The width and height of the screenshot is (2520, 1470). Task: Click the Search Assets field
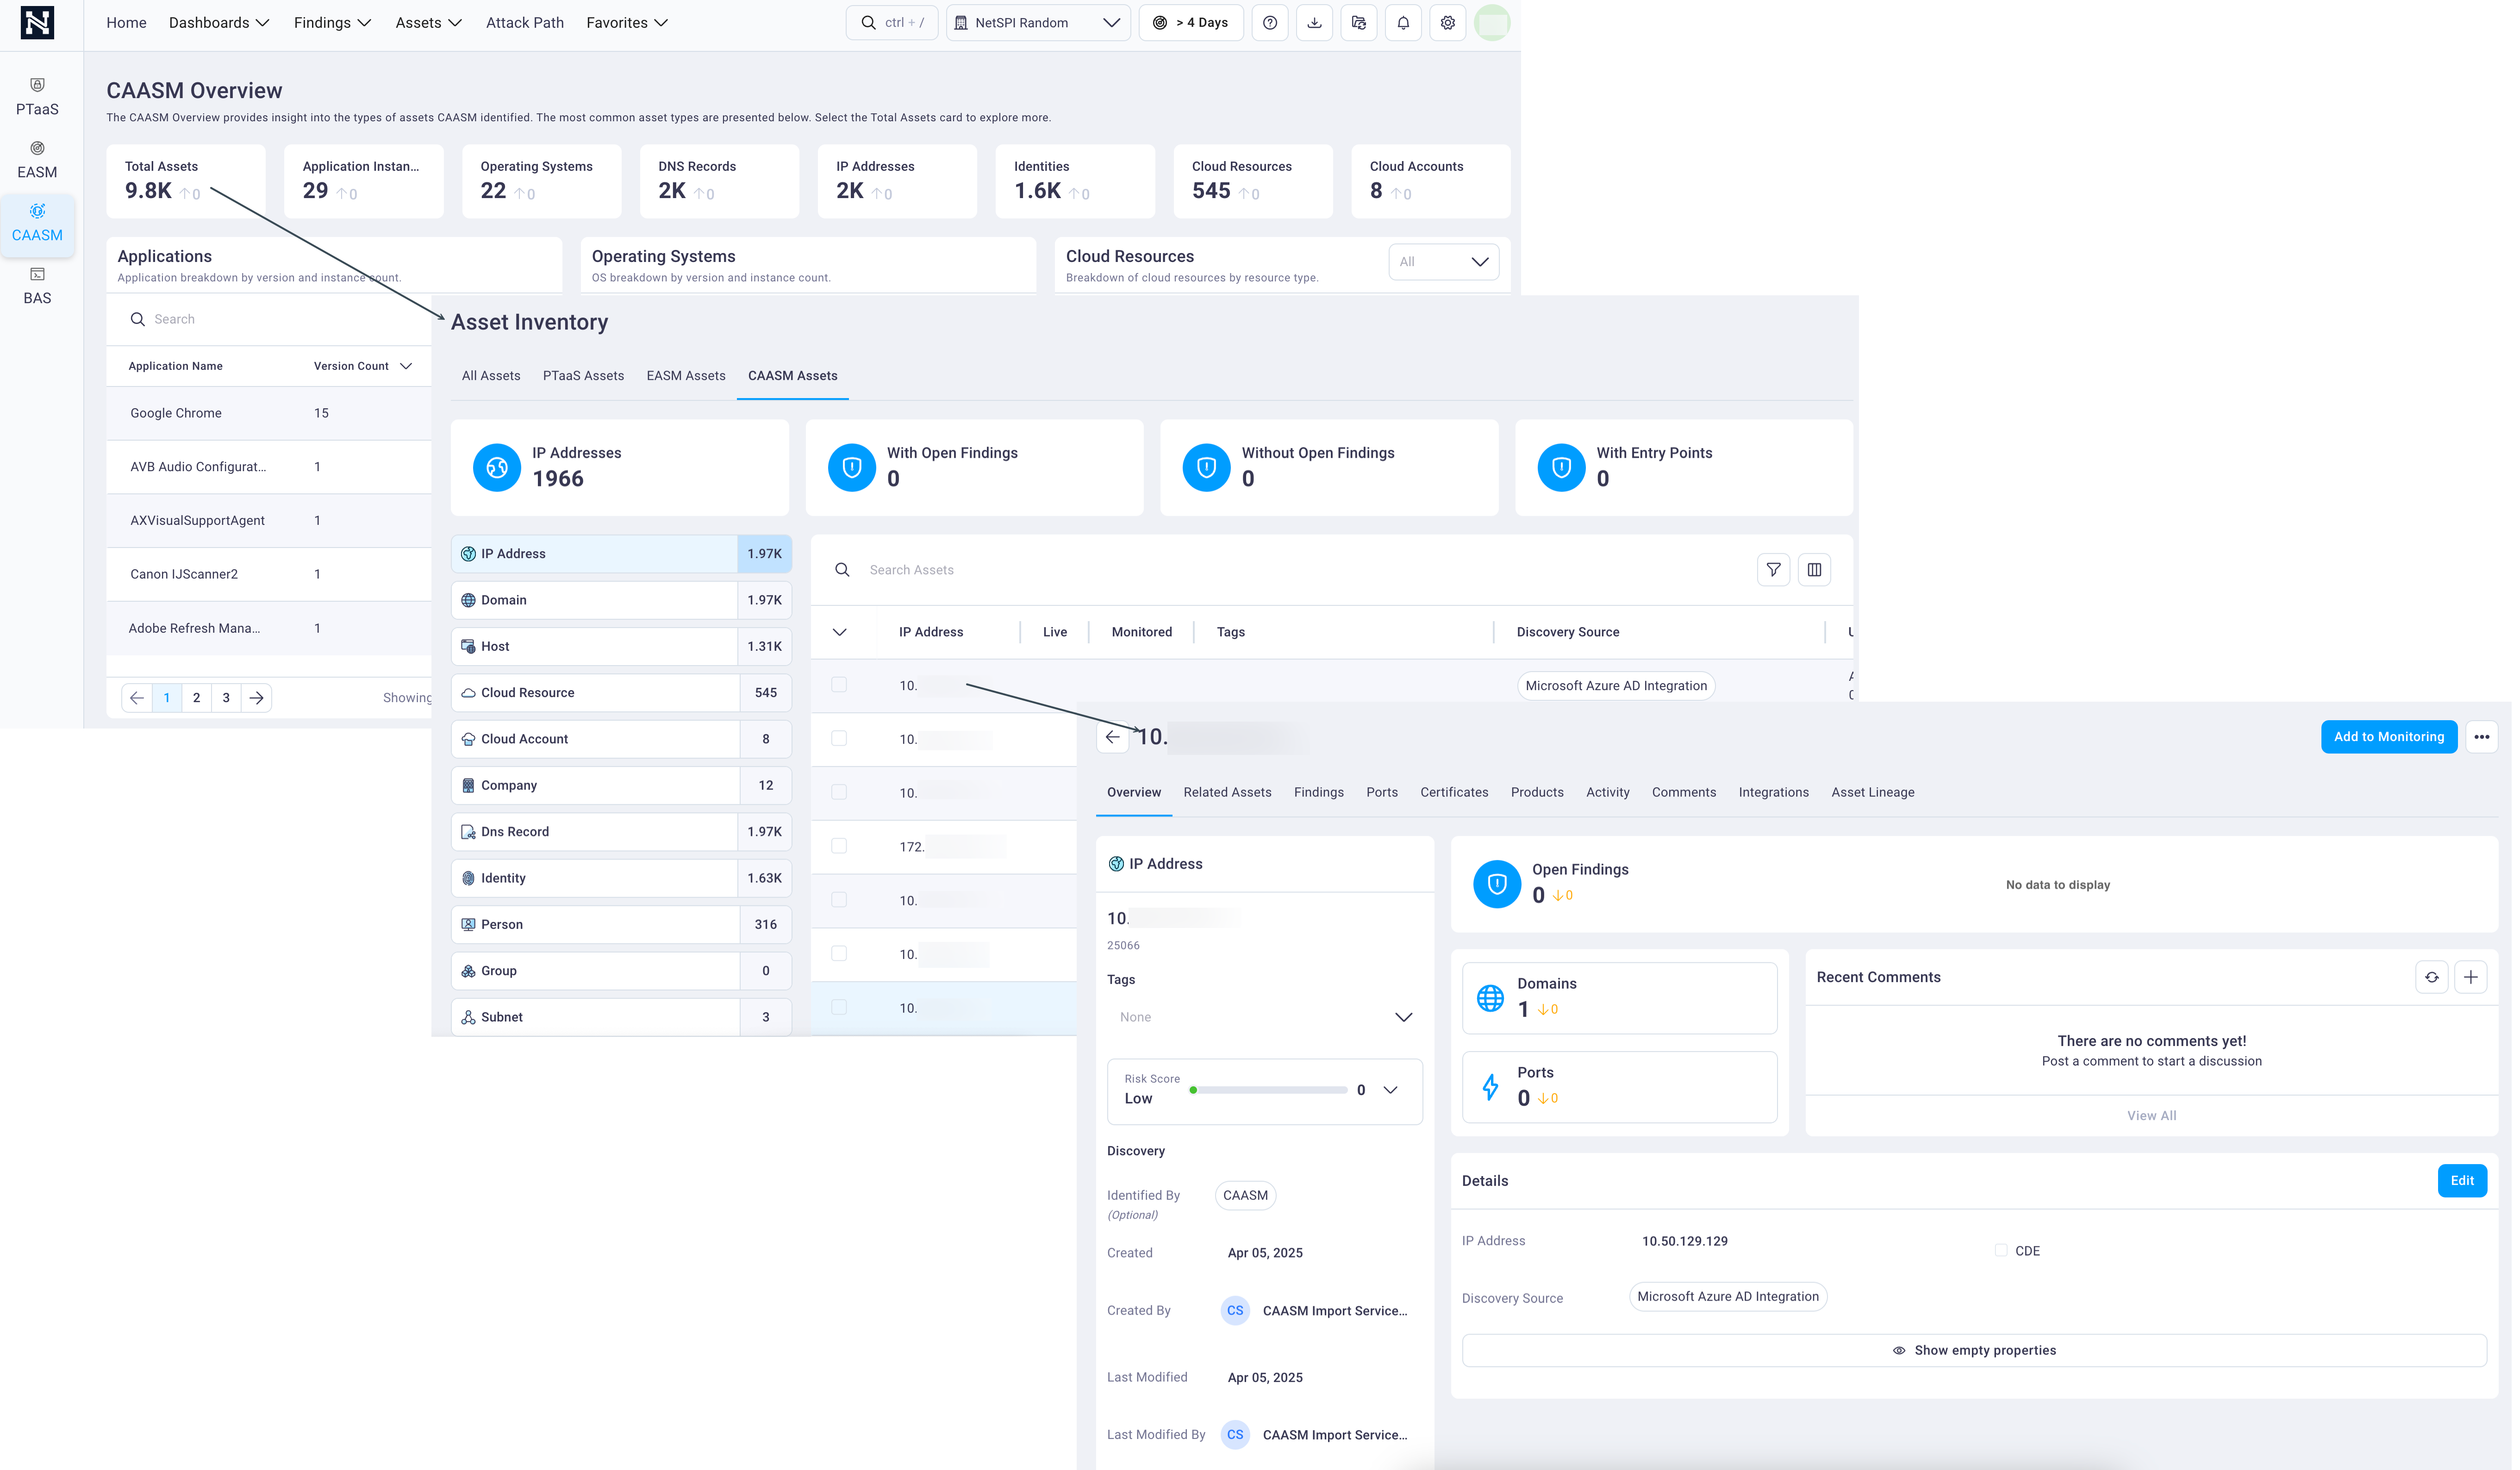pos(1290,570)
